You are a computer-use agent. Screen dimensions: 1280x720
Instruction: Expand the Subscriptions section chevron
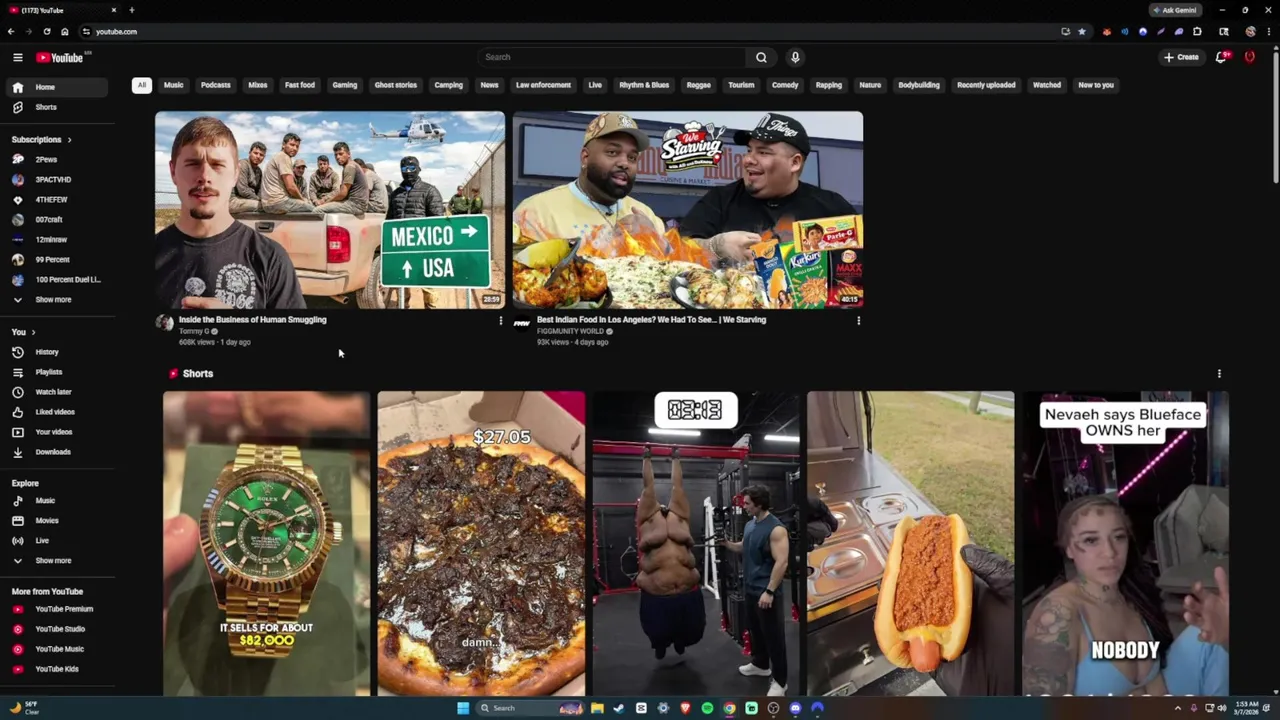[69, 139]
